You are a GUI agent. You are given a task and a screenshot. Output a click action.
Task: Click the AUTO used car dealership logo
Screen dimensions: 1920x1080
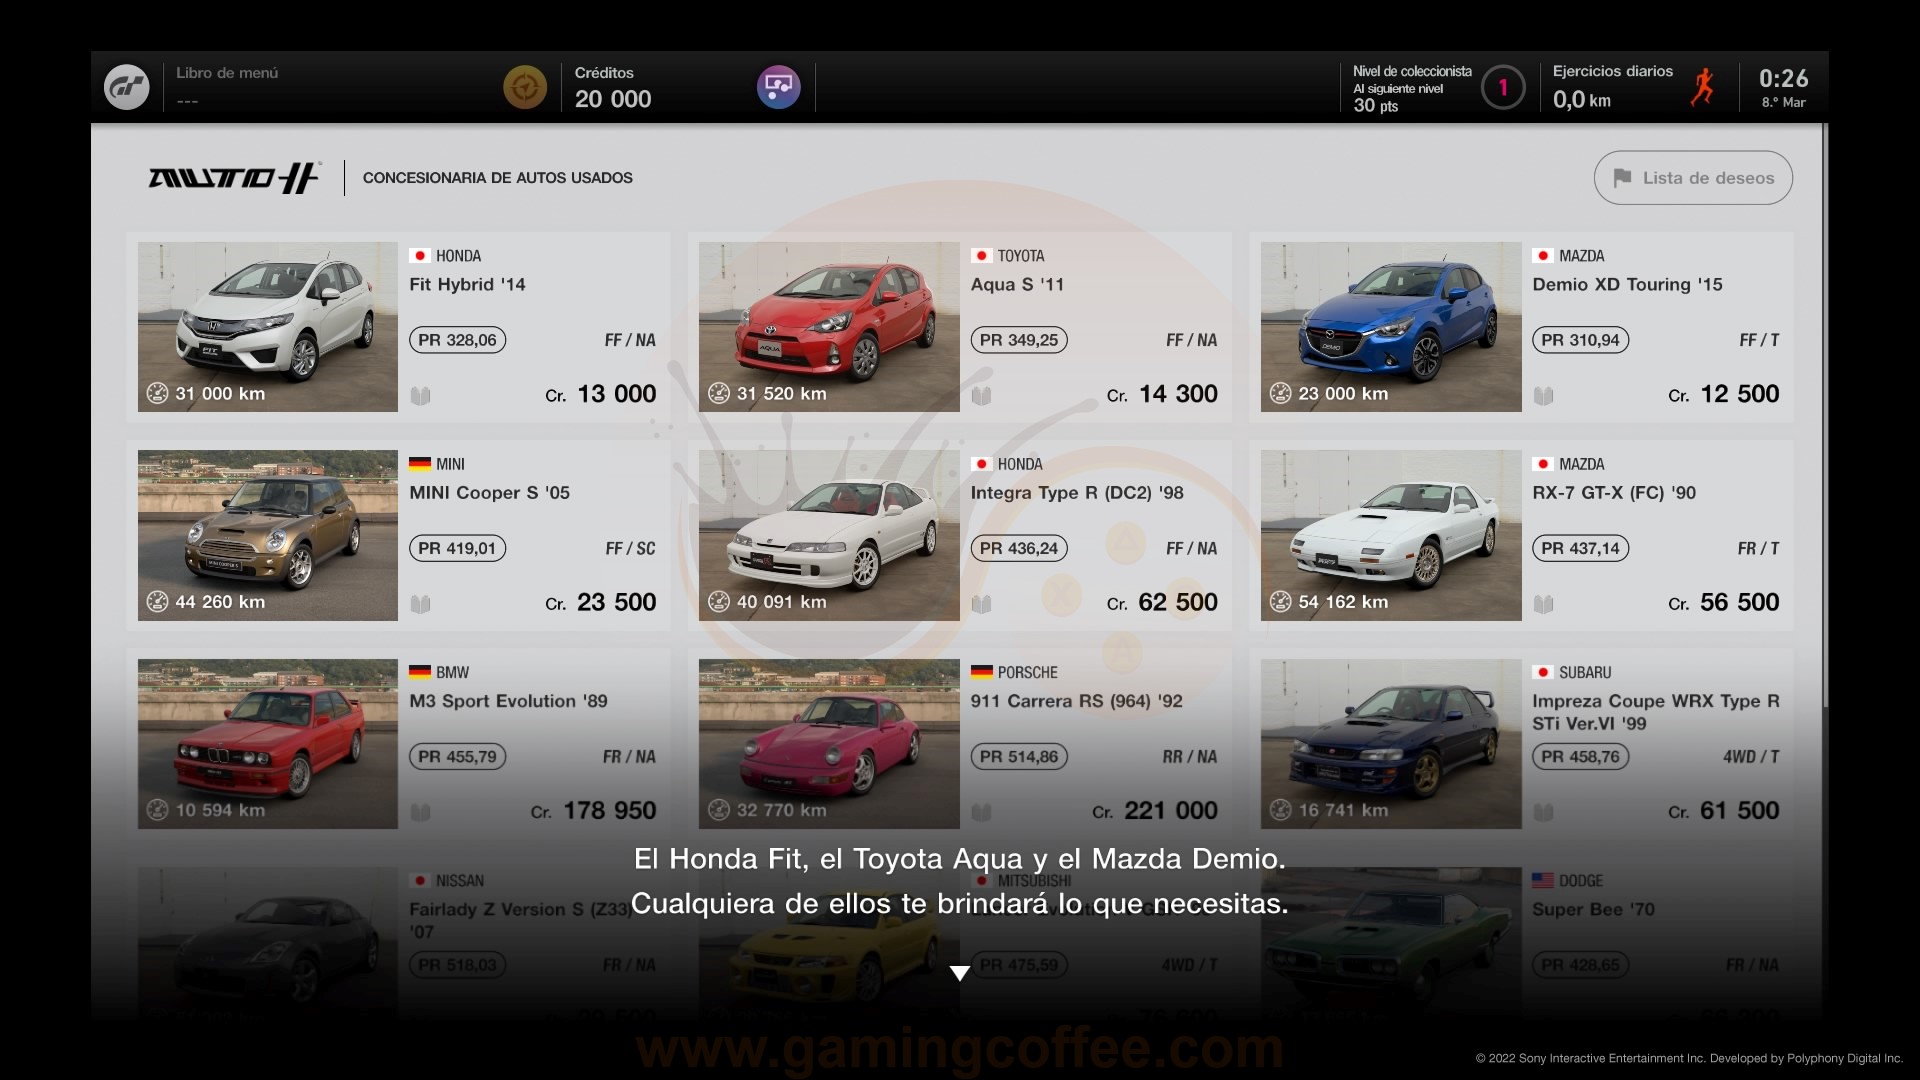click(x=234, y=178)
